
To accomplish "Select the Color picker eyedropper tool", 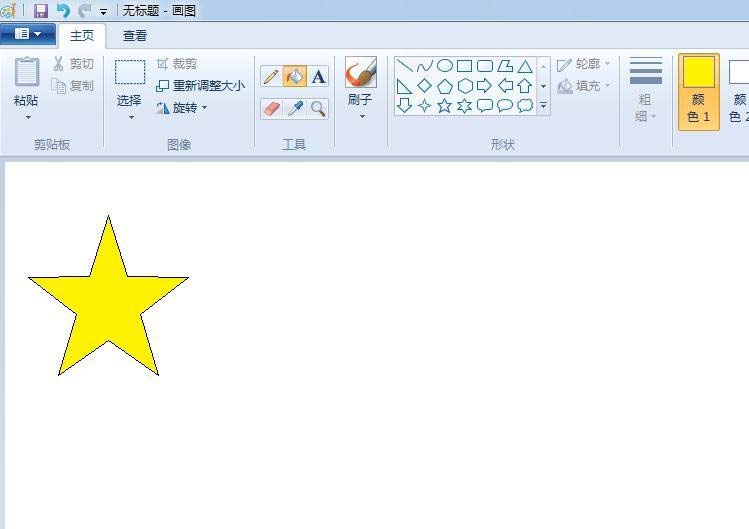I will (x=295, y=108).
